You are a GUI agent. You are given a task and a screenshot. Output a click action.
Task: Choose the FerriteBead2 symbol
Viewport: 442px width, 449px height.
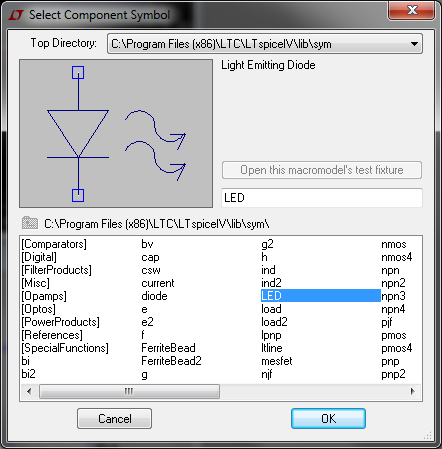[x=171, y=361]
